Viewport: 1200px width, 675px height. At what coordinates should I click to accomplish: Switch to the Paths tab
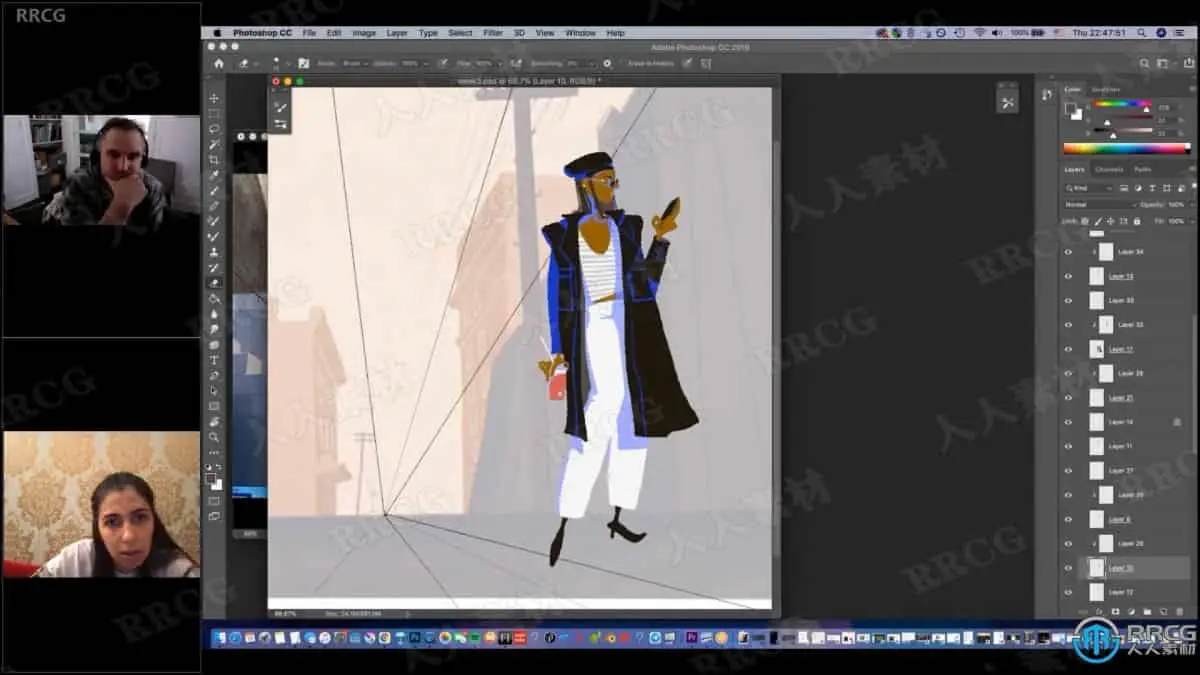[x=1142, y=169]
